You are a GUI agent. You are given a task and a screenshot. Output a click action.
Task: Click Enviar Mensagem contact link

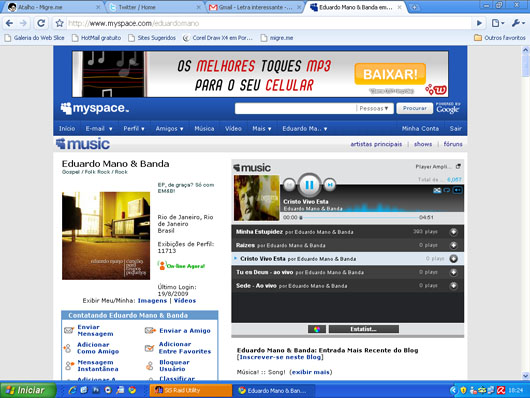coord(95,330)
